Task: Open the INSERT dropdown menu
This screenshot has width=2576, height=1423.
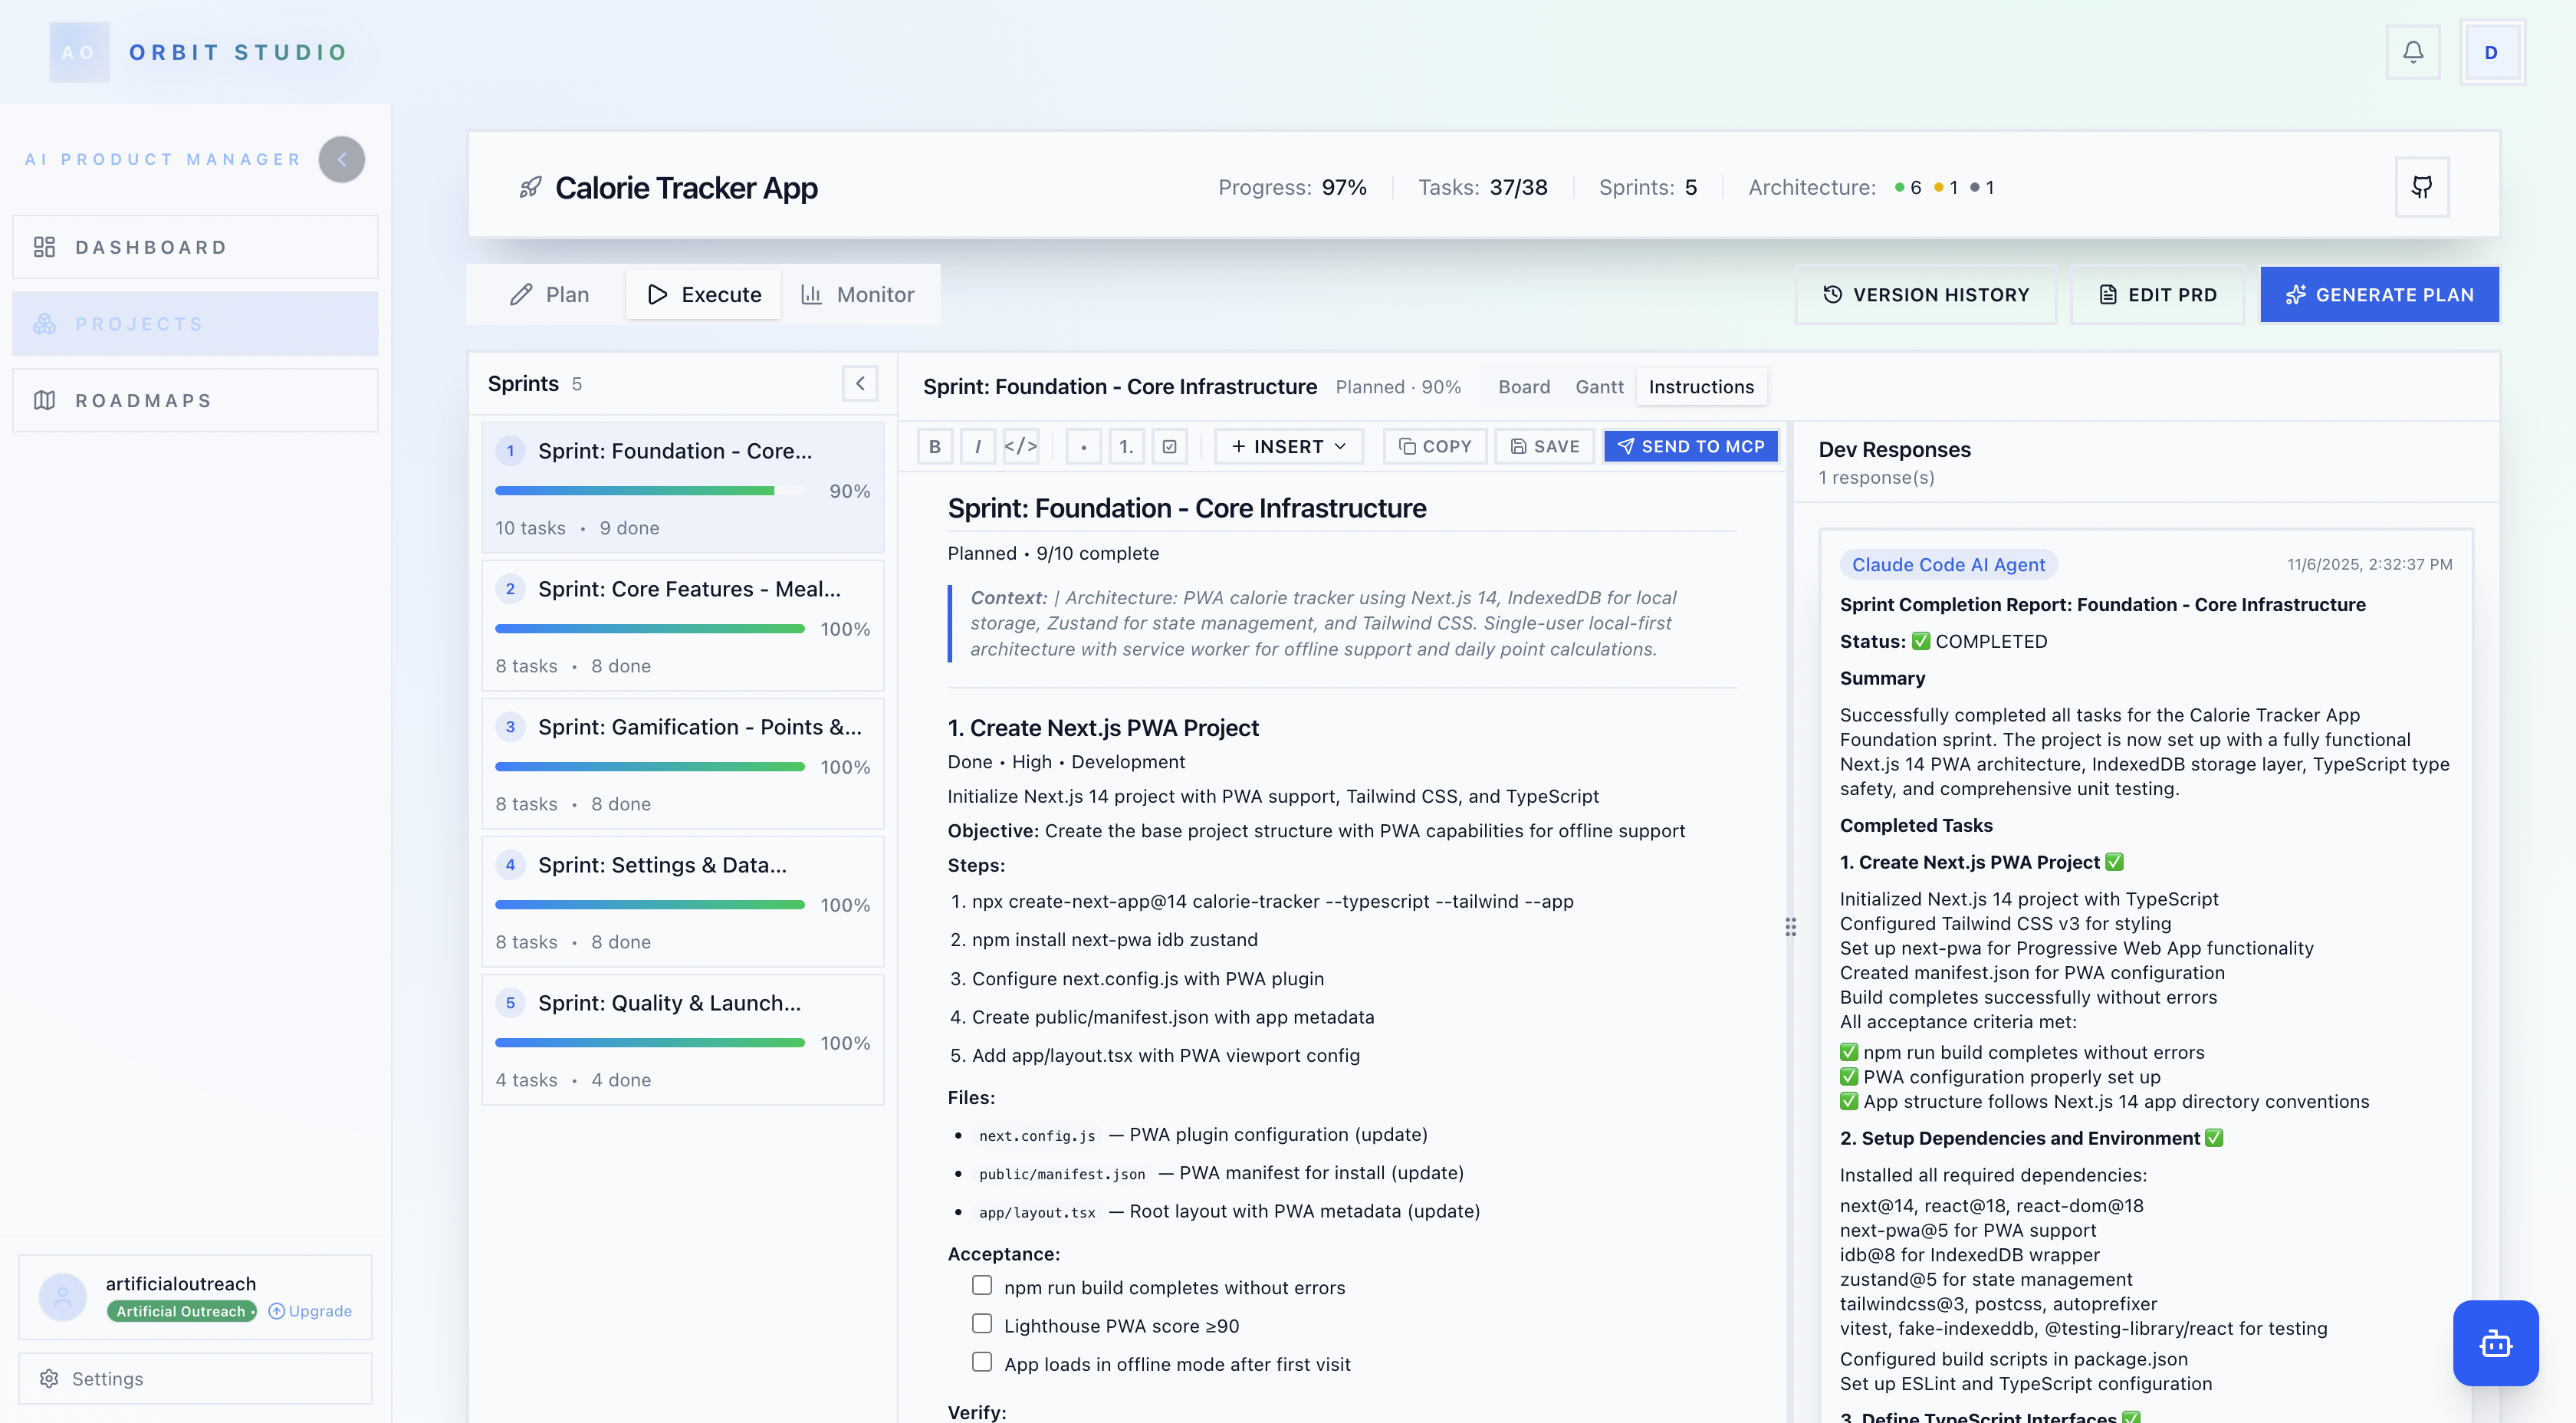Action: [1289, 446]
